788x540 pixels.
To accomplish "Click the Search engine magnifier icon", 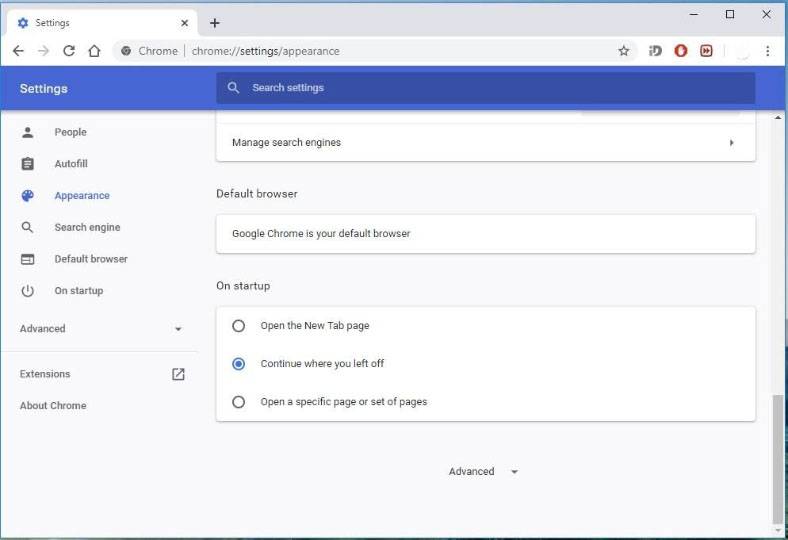I will [x=28, y=227].
